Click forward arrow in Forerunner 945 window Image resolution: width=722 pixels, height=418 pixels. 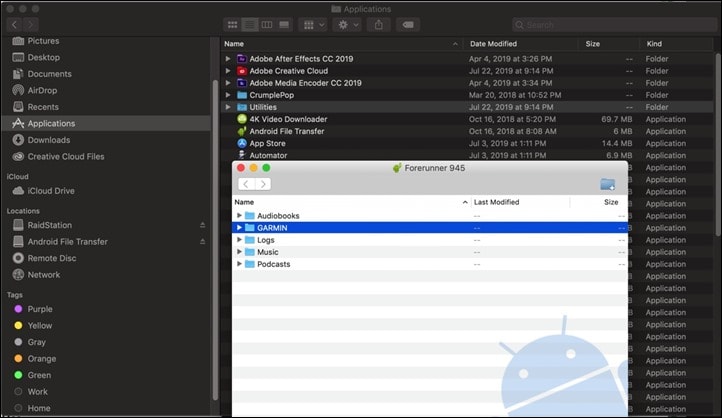point(263,184)
